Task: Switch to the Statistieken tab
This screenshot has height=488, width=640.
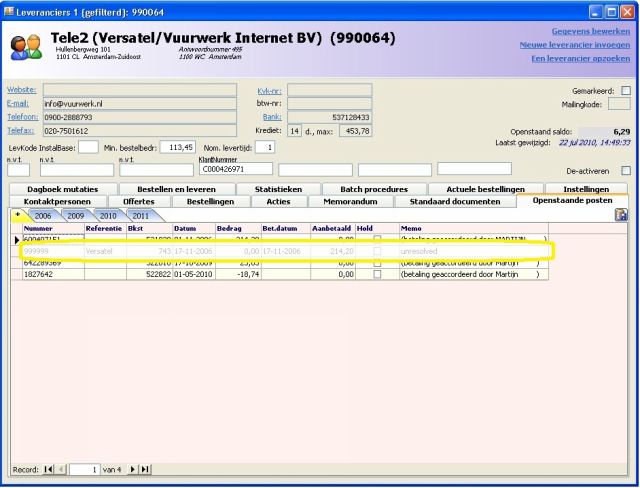Action: (277, 188)
